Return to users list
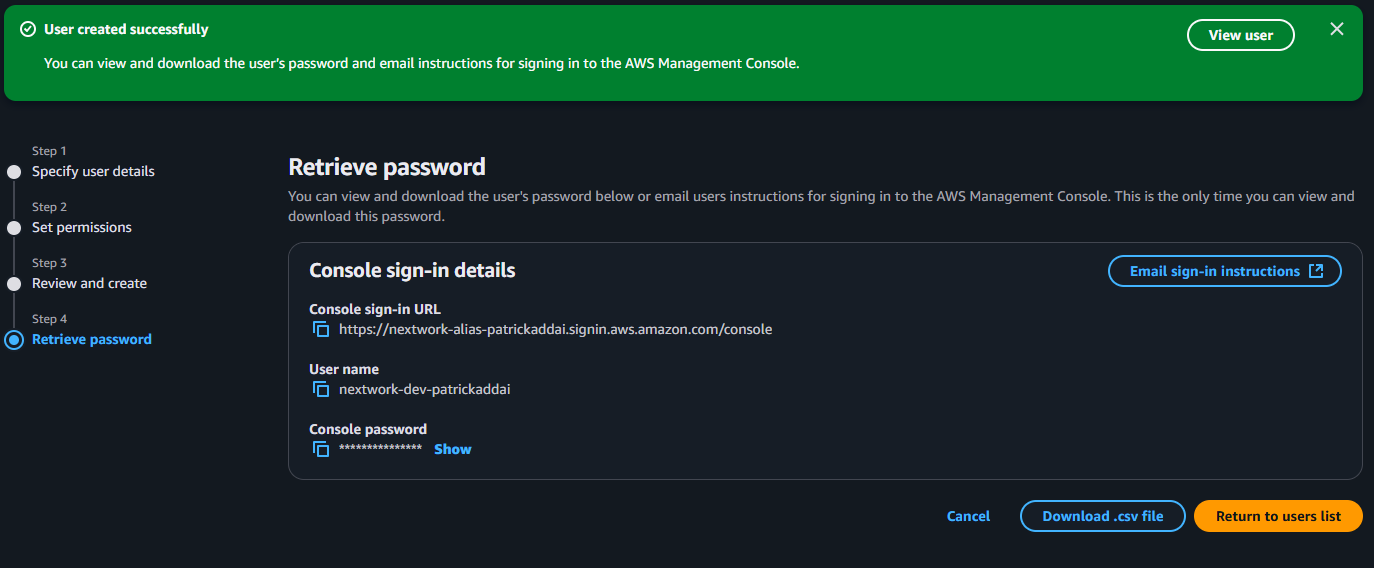 pos(1278,516)
